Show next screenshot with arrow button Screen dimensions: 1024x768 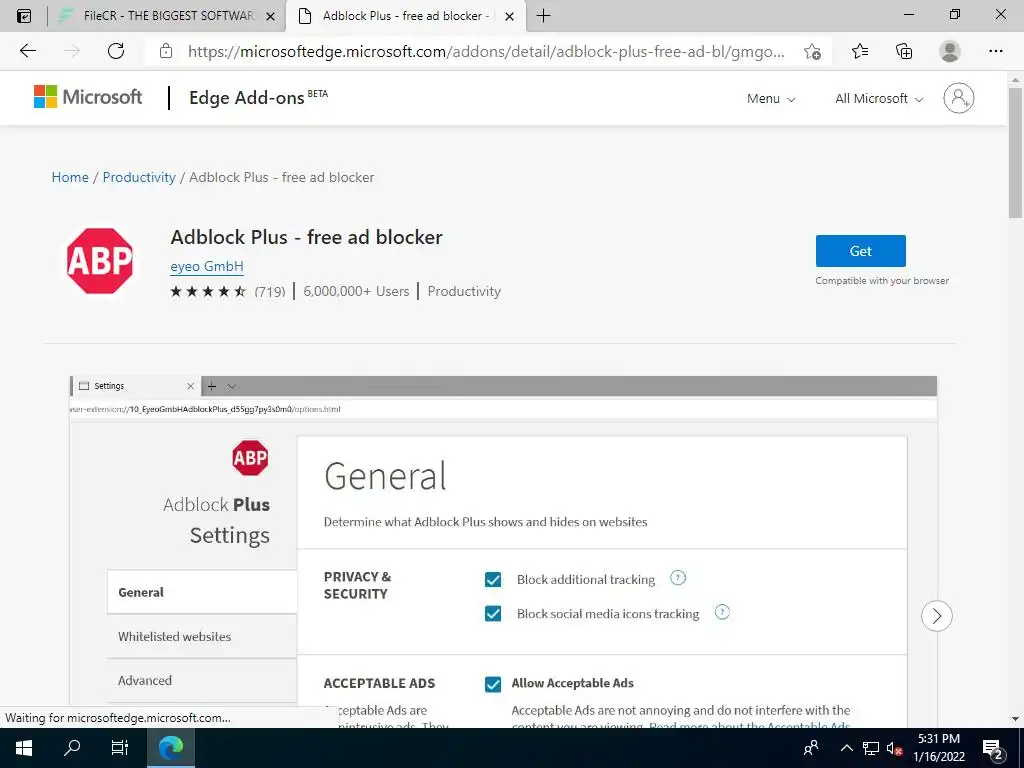[936, 616]
